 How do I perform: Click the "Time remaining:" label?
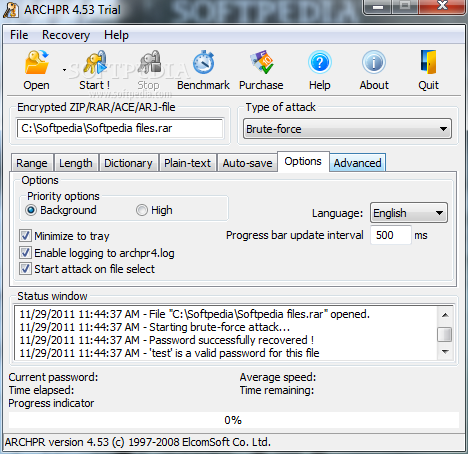[x=277, y=390]
